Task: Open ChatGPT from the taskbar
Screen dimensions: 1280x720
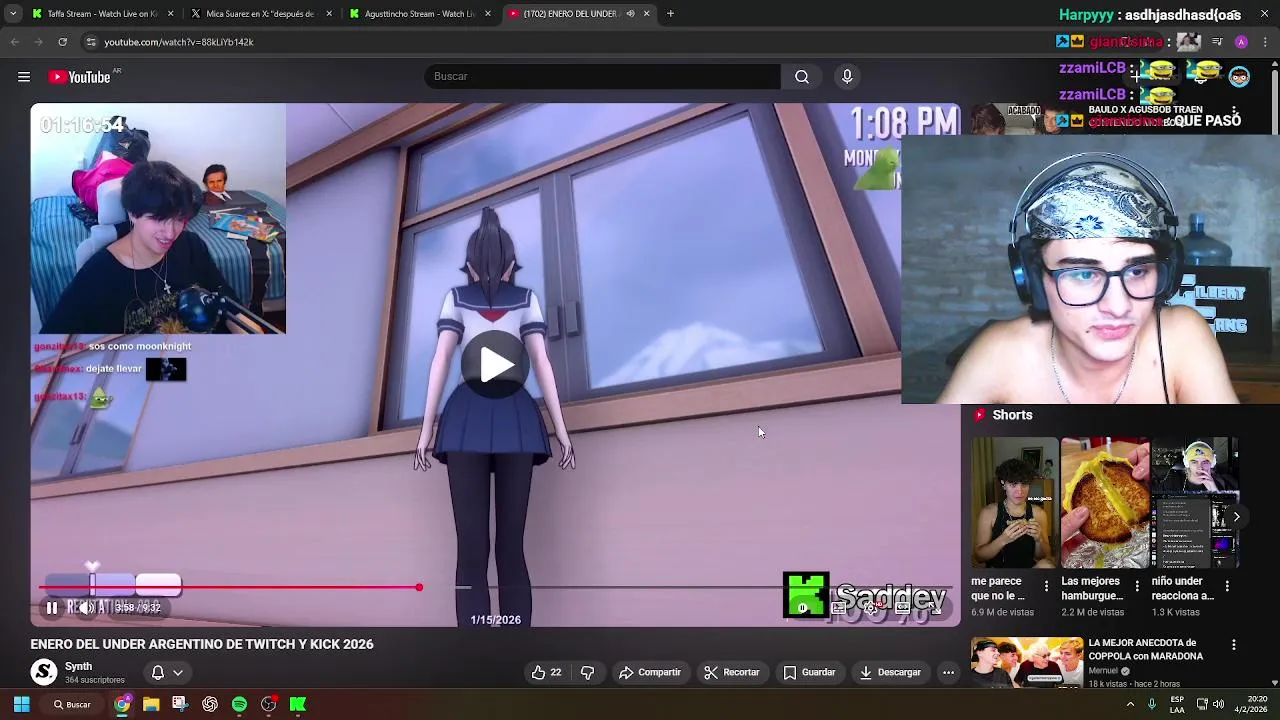Action: click(x=209, y=704)
